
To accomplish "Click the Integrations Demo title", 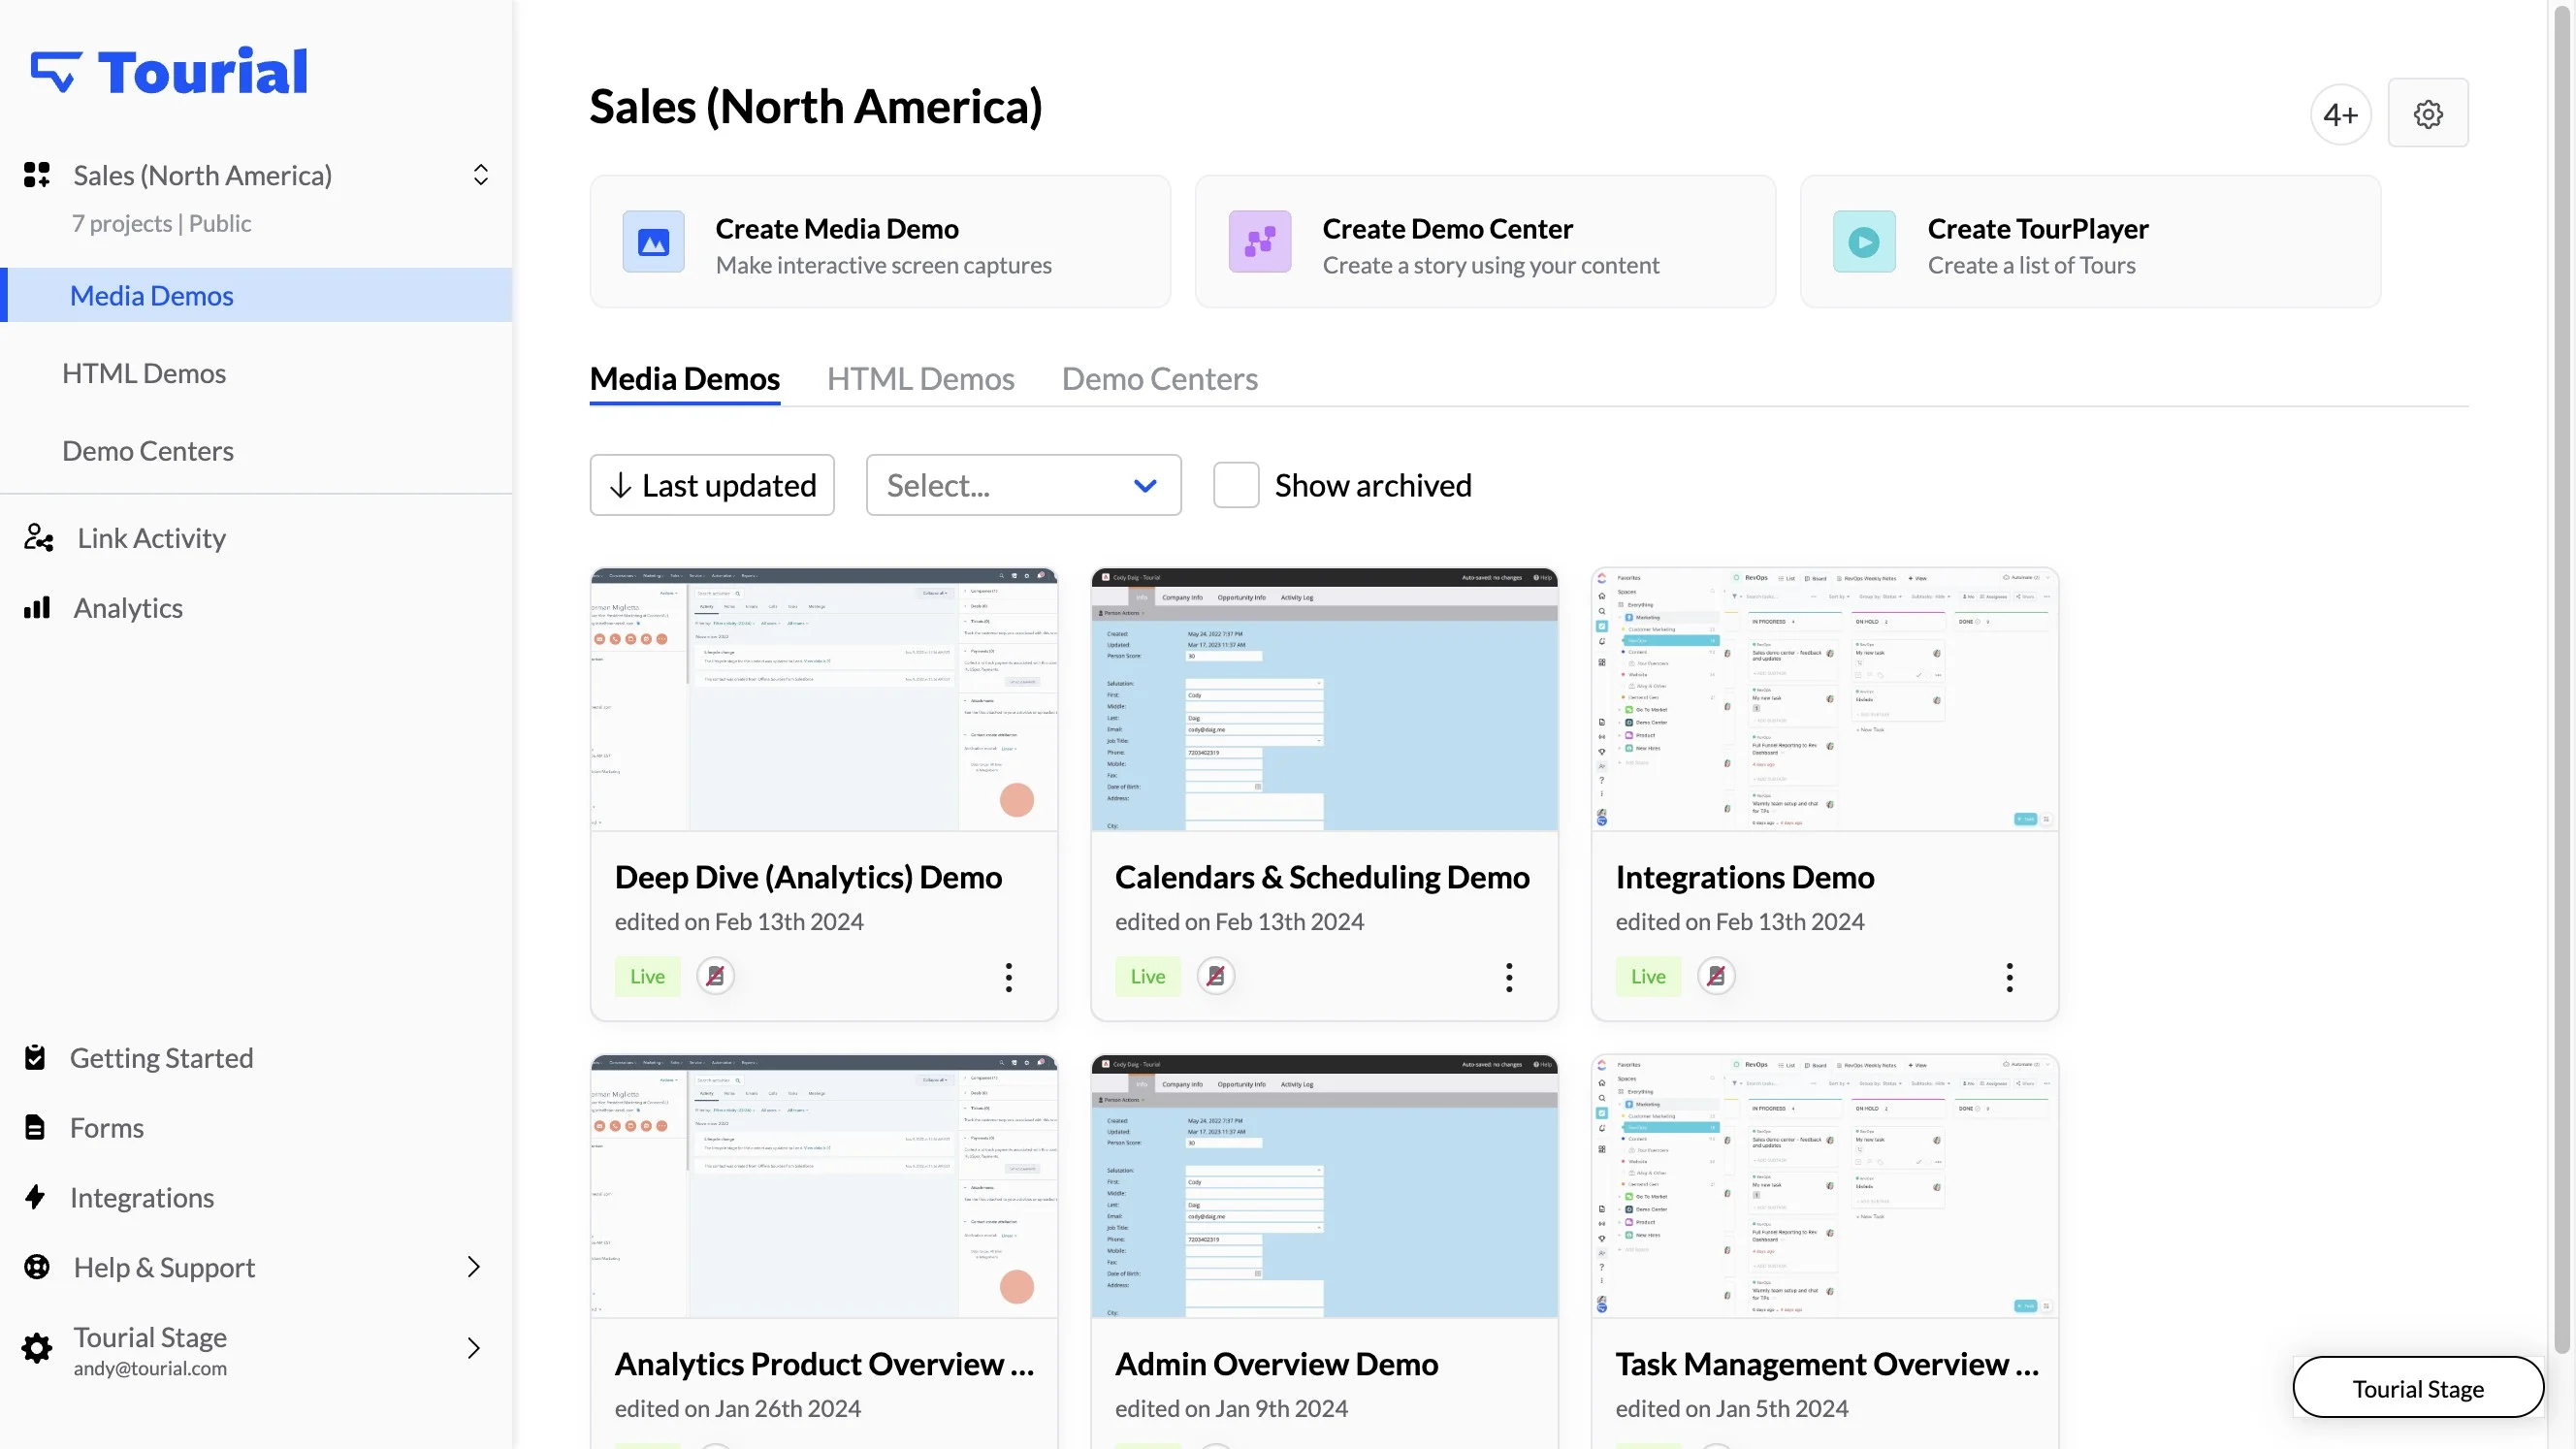I will click(1745, 877).
